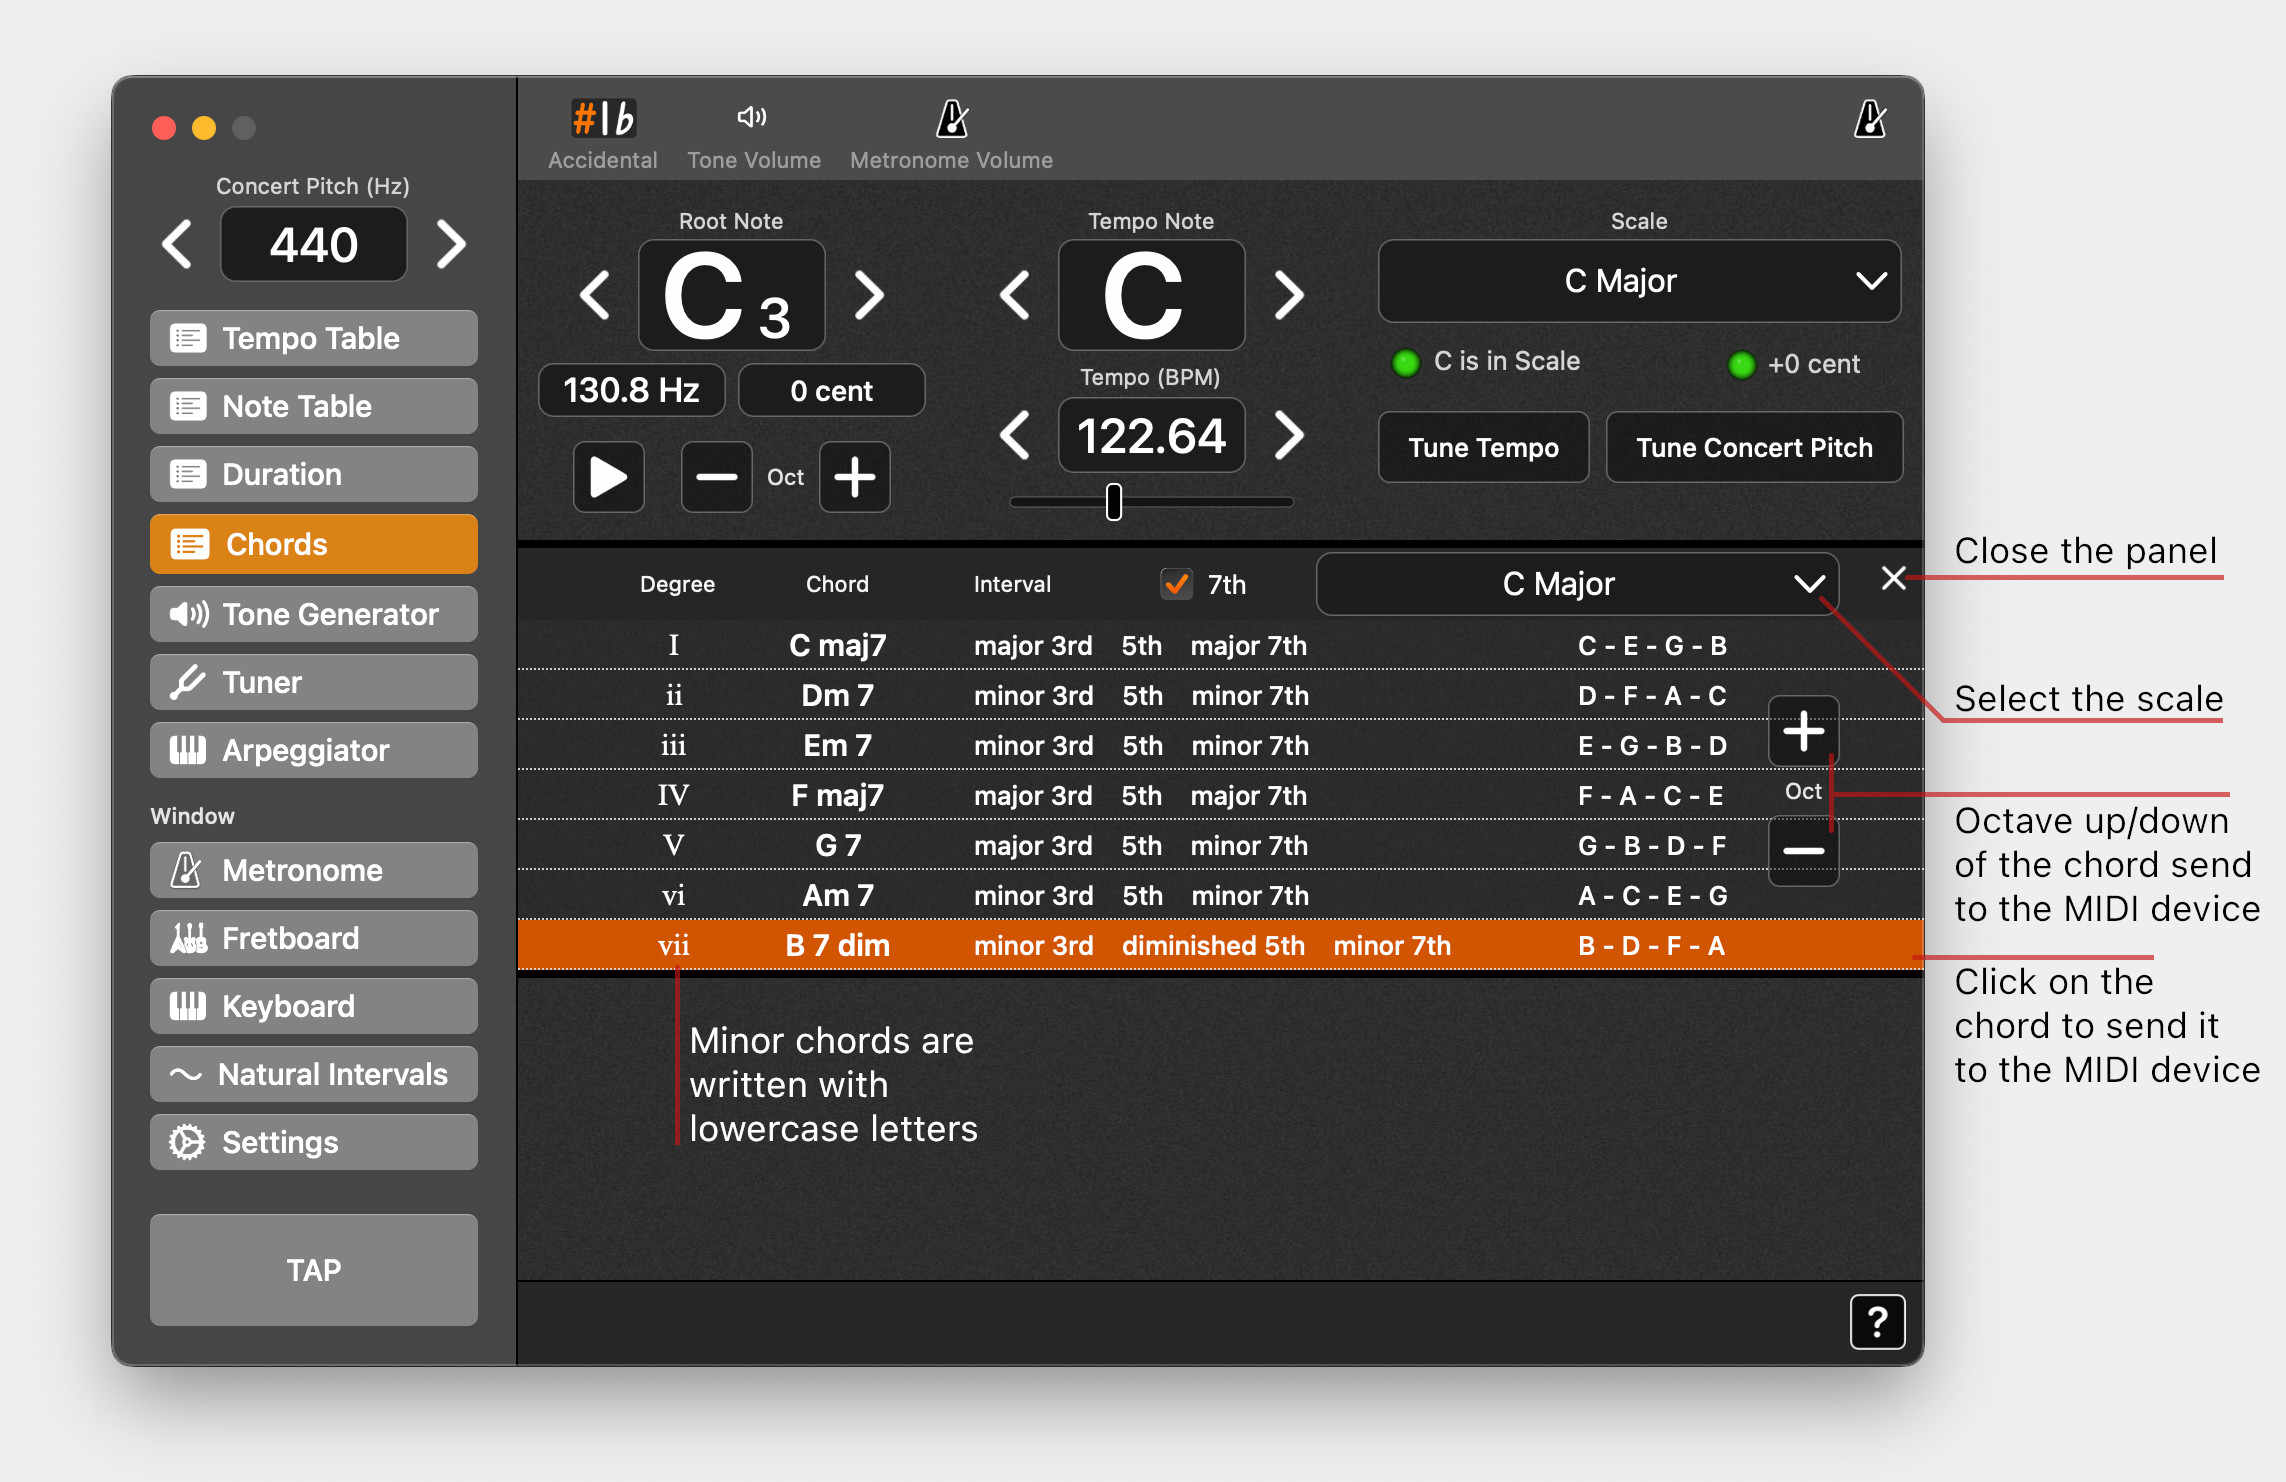Viewport: 2286px width, 1482px height.
Task: Step Root Note down with left arrow
Action: (x=595, y=295)
